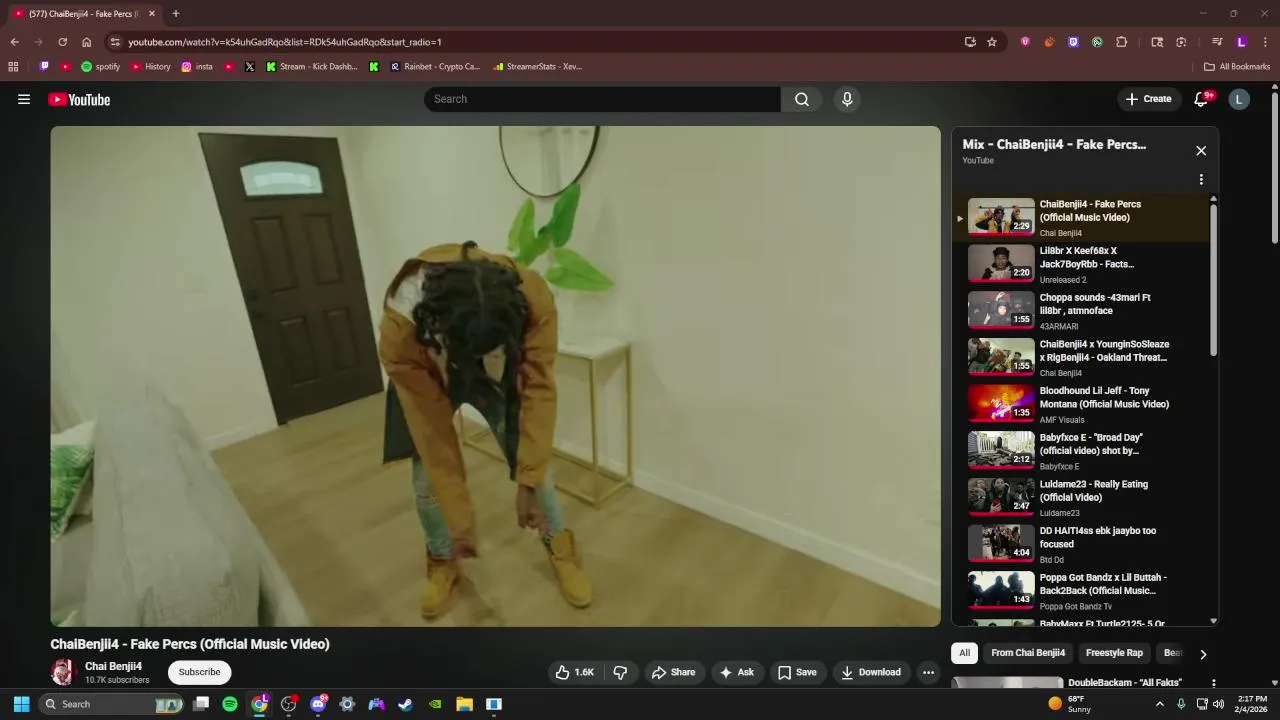Open Chrome media controls icon
1280x720 pixels.
coord(1217,42)
